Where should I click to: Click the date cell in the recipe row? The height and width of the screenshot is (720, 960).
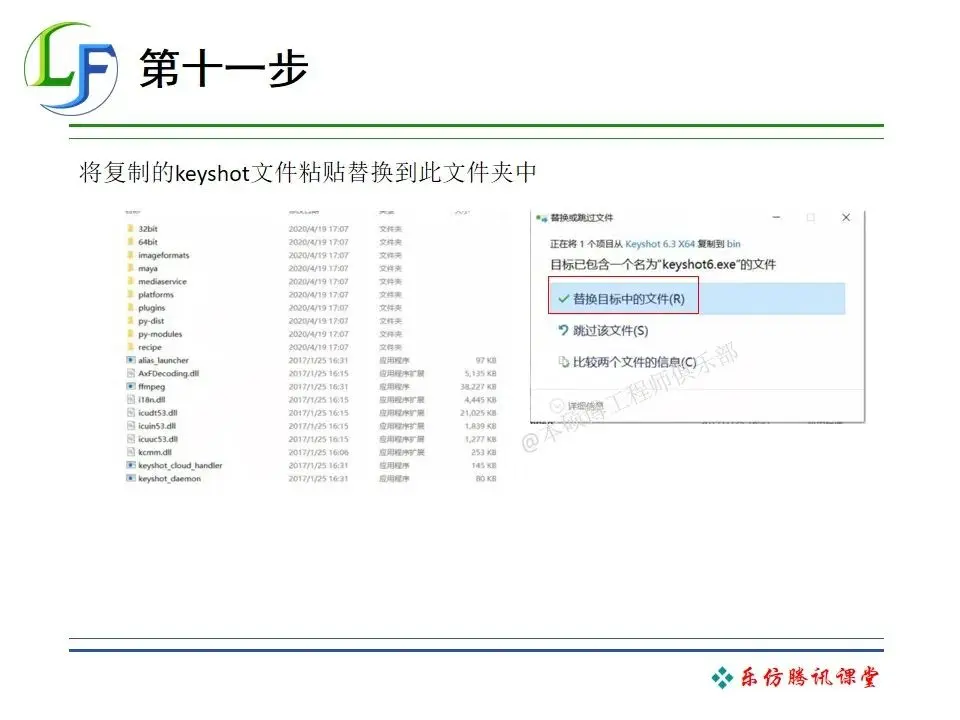318,347
